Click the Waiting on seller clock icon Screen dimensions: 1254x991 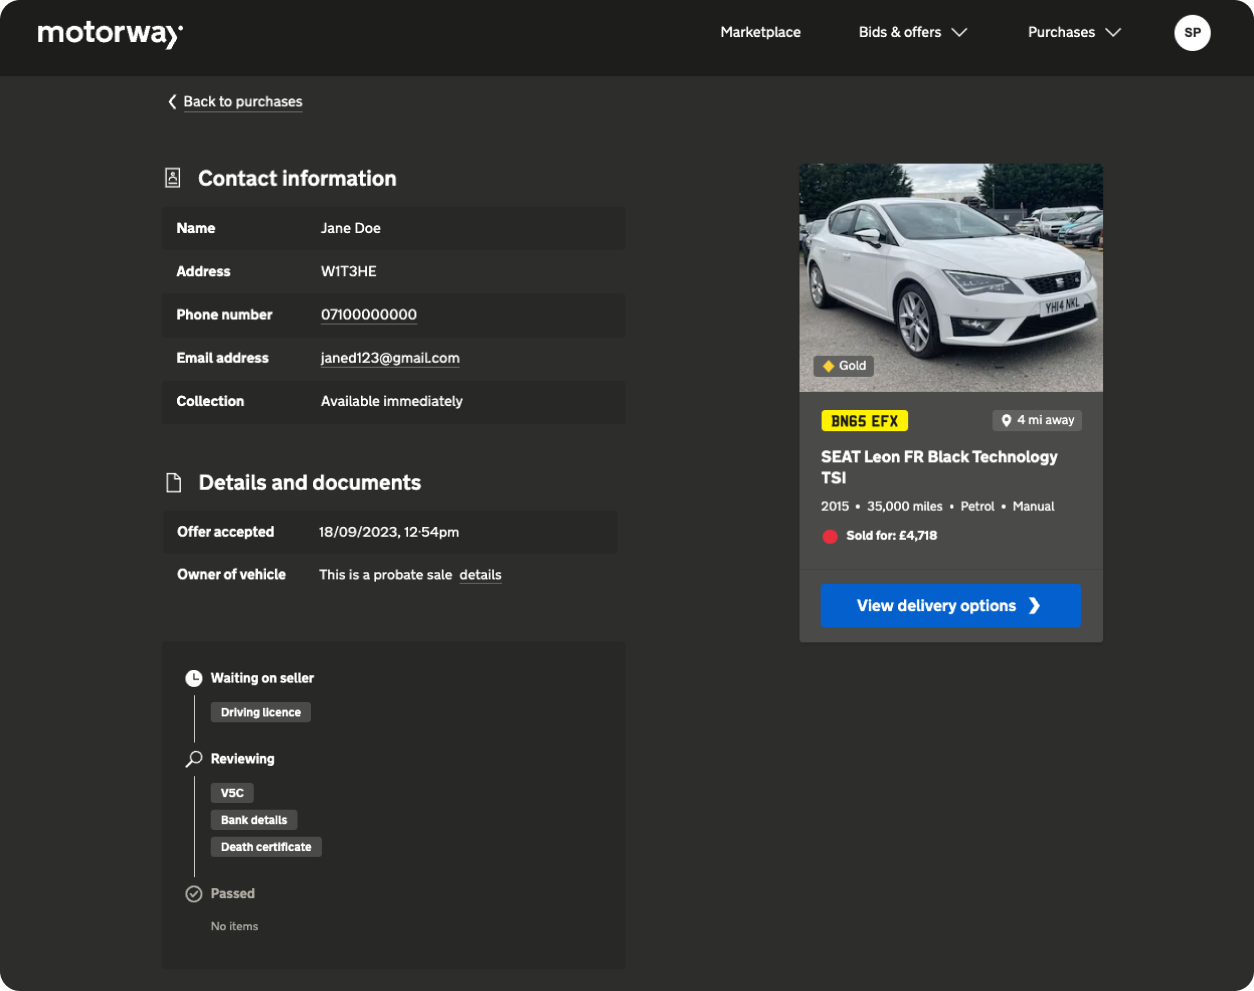(x=194, y=678)
